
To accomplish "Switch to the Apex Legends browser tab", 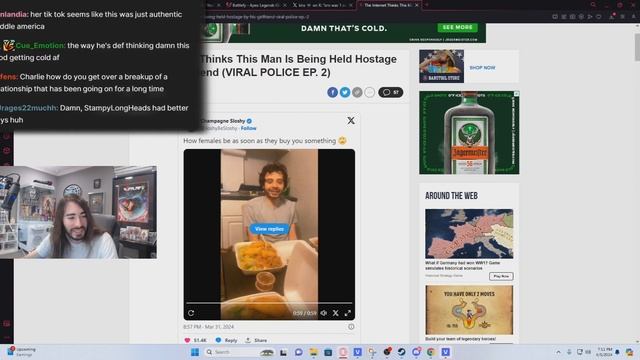I will tap(255, 5).
